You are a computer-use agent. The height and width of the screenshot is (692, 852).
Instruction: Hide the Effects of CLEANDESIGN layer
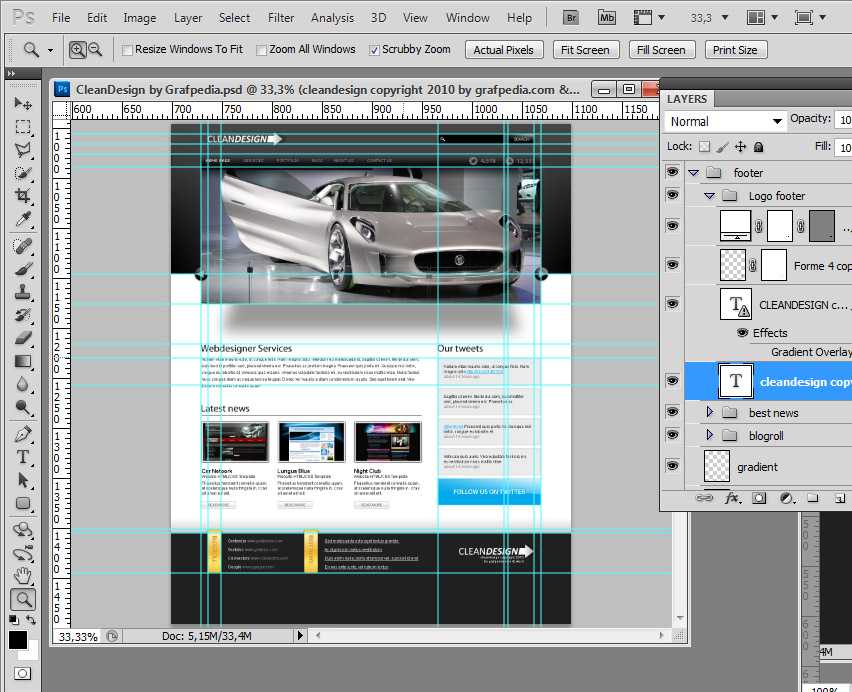(x=743, y=332)
